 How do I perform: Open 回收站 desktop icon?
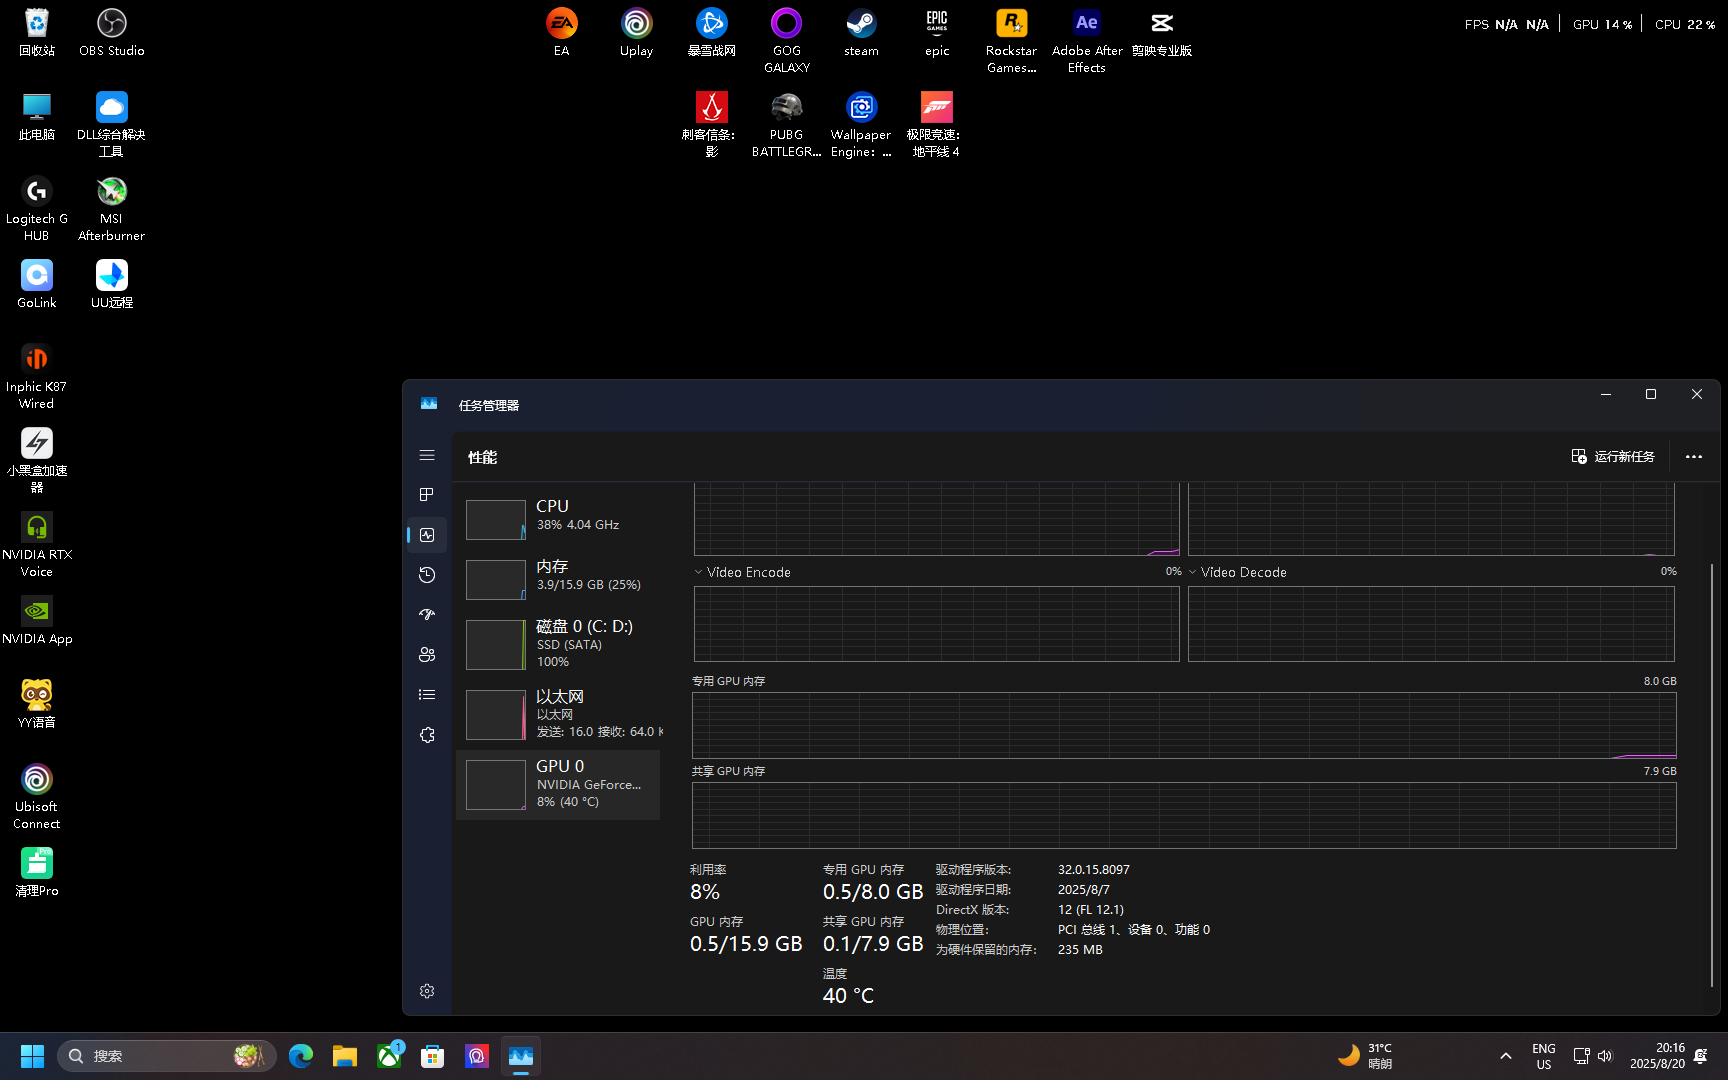[x=37, y=32]
